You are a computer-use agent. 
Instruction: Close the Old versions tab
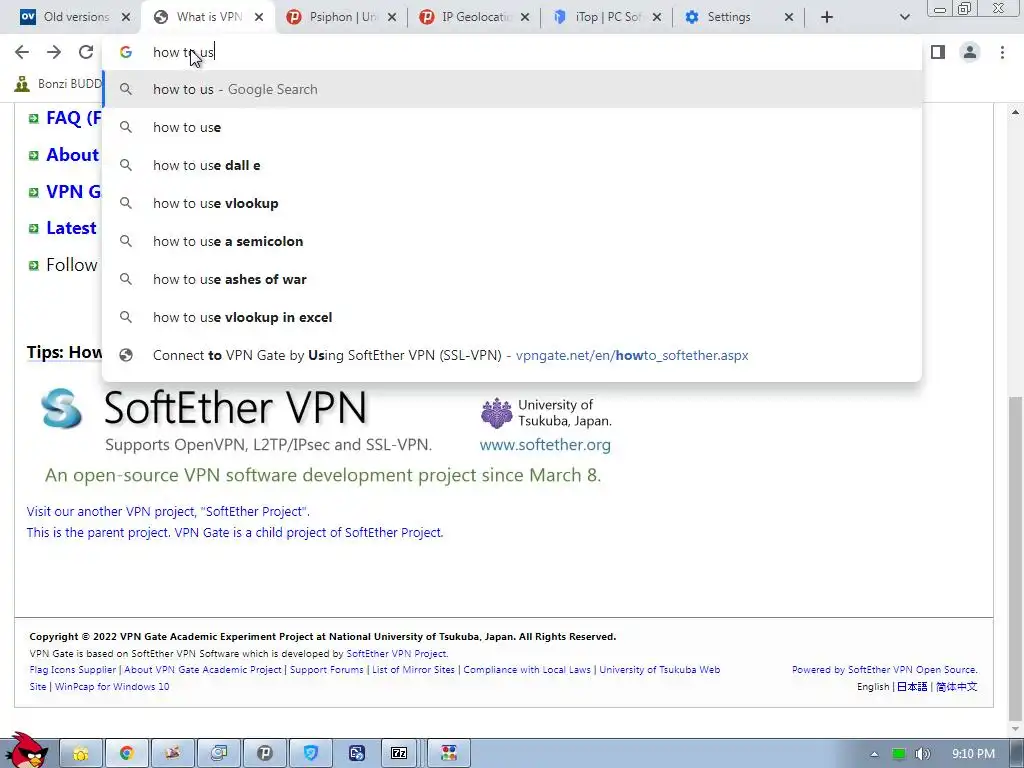tap(126, 17)
